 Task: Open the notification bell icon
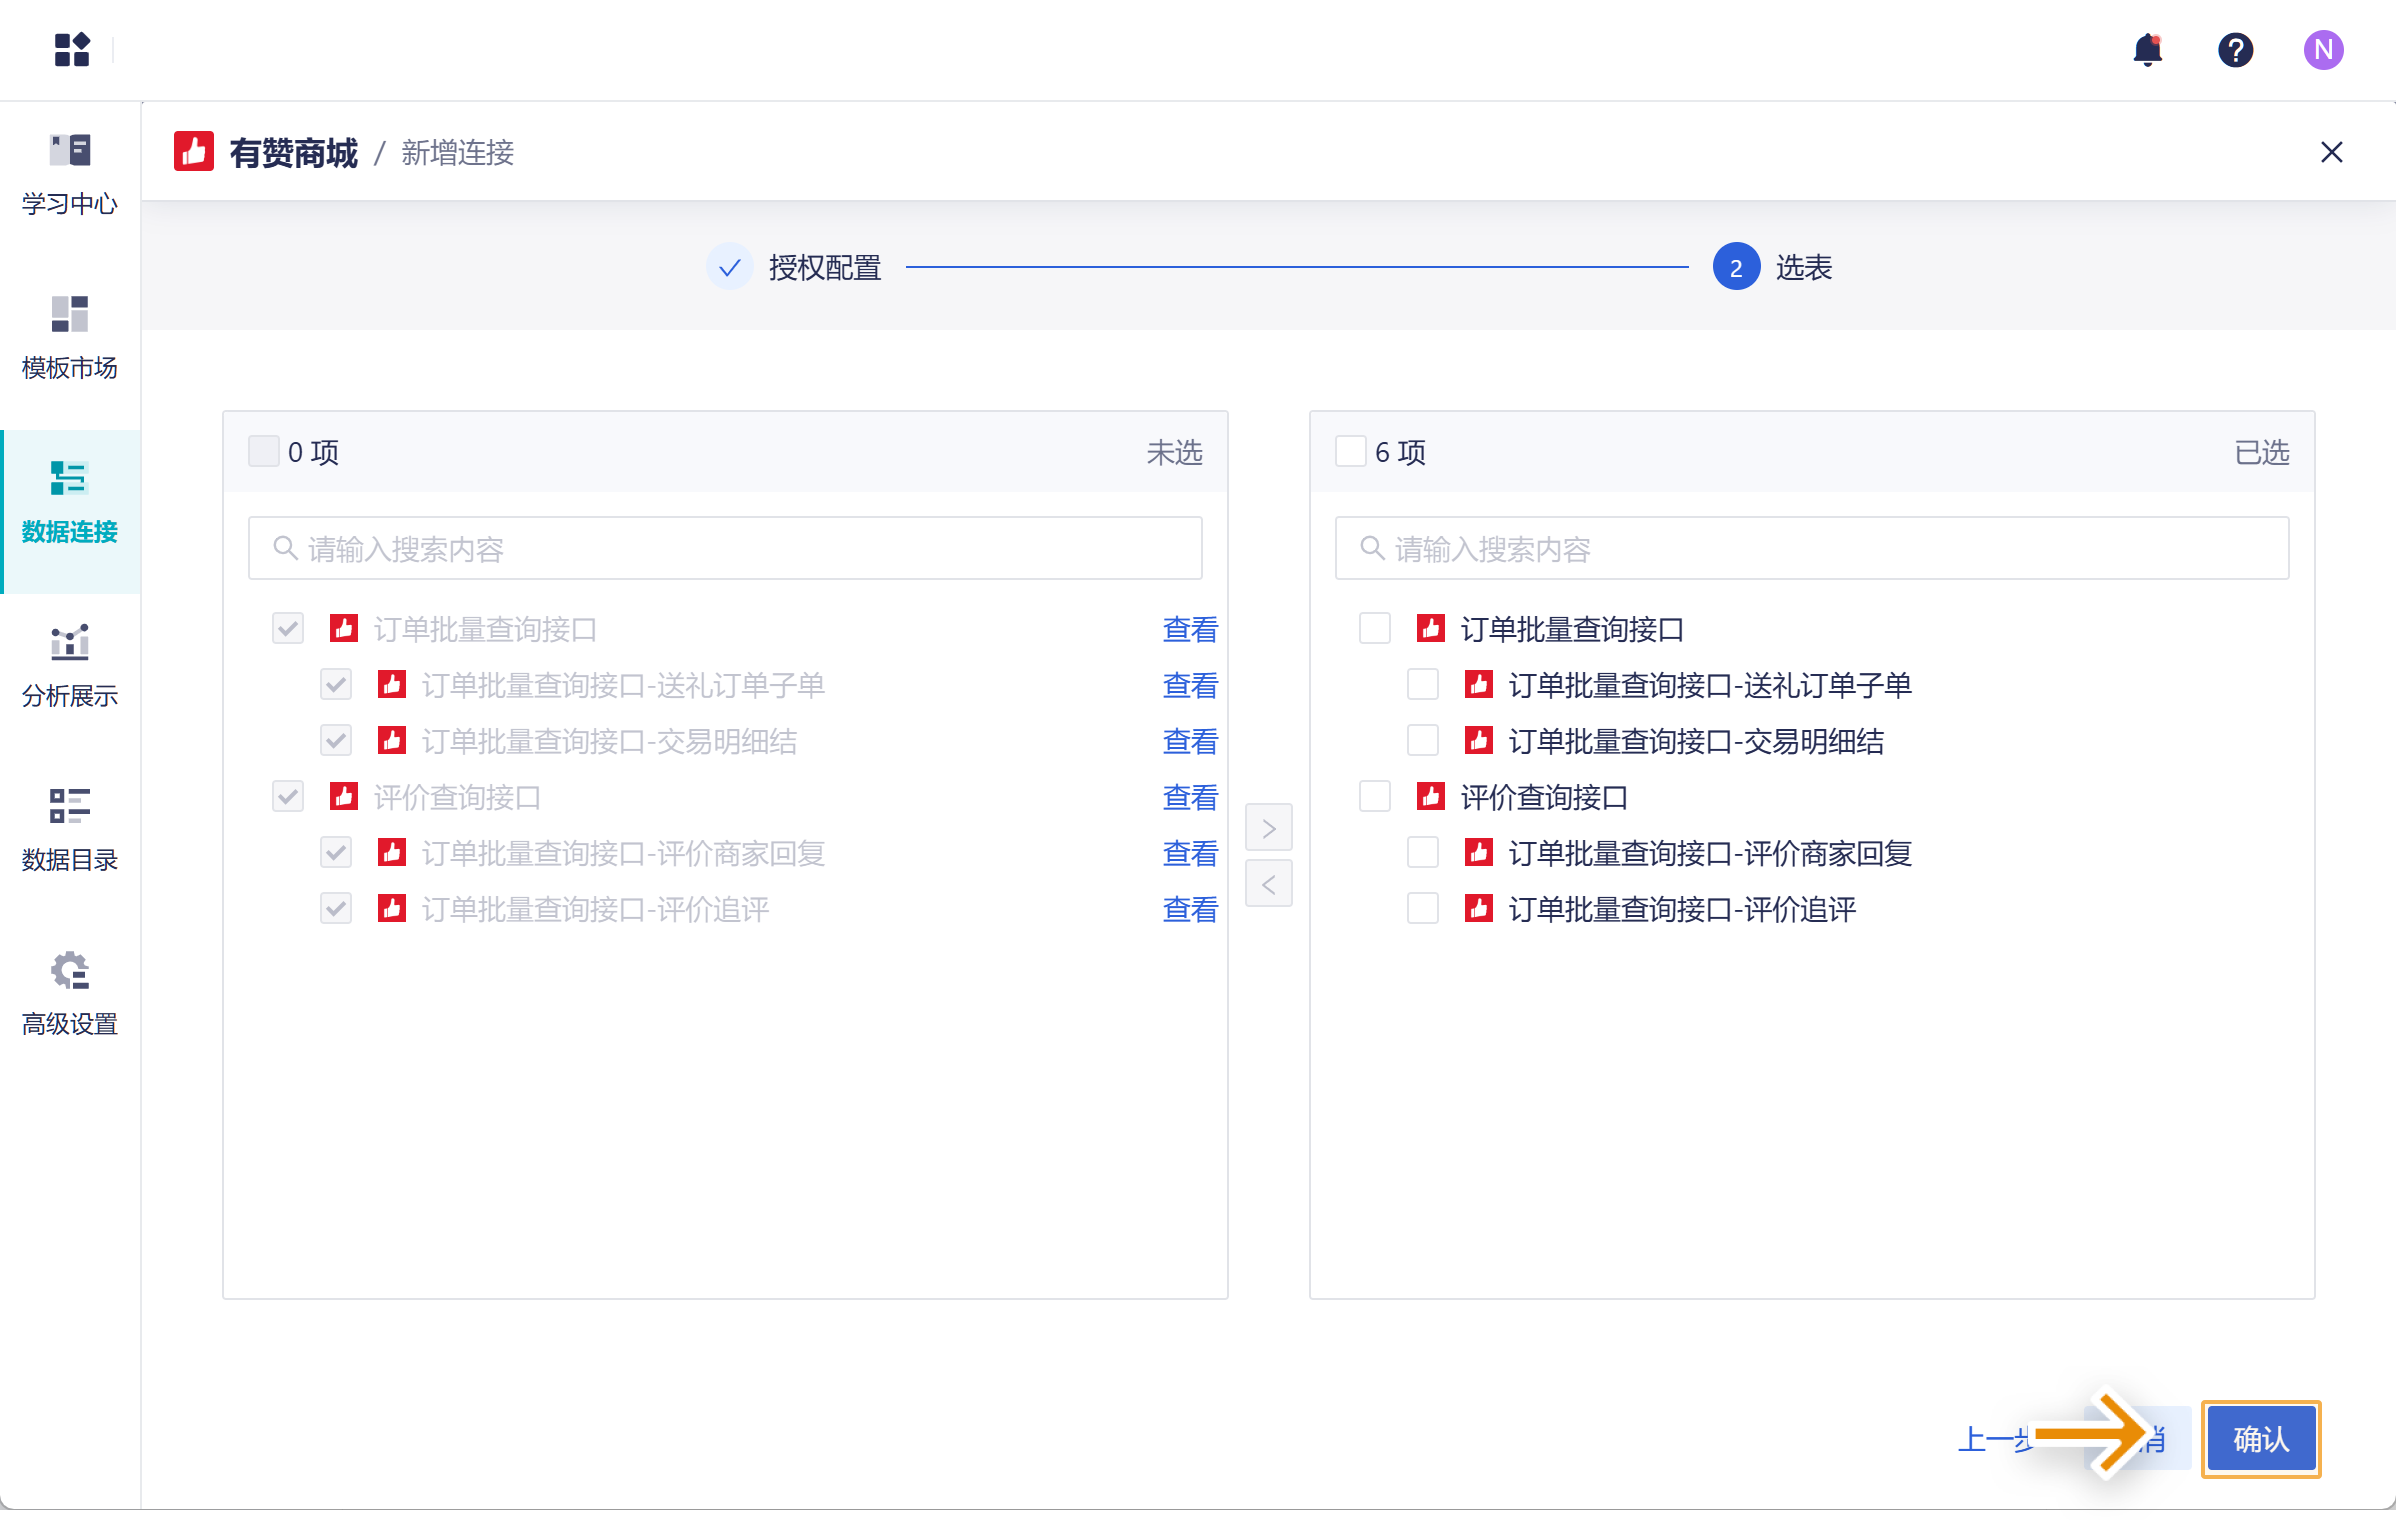click(2147, 50)
